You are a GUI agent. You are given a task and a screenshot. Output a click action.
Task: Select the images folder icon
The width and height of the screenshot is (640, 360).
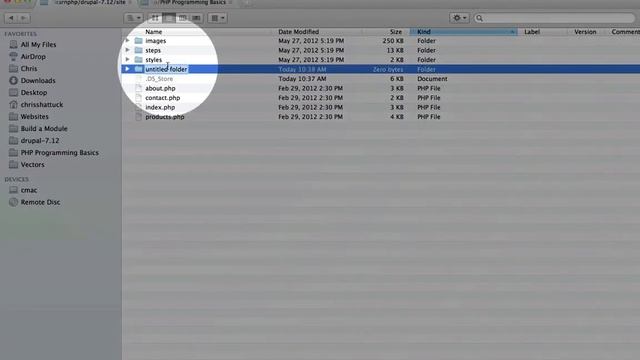(138, 41)
